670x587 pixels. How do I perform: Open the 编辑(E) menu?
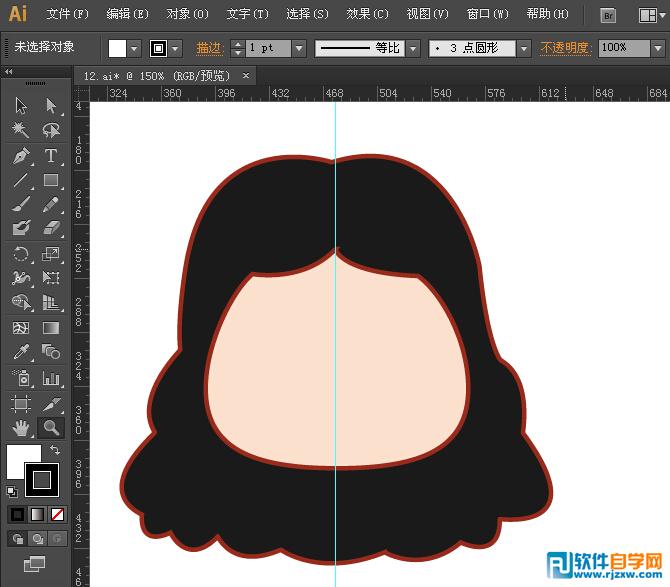[x=127, y=14]
